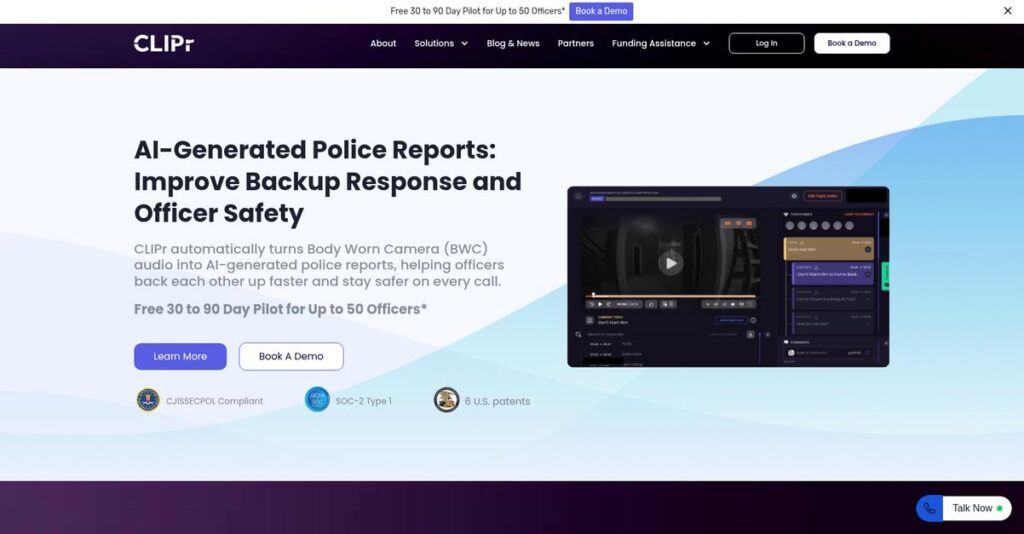Click the hero Book A Demo button
The width and height of the screenshot is (1024, 534).
tap(291, 356)
